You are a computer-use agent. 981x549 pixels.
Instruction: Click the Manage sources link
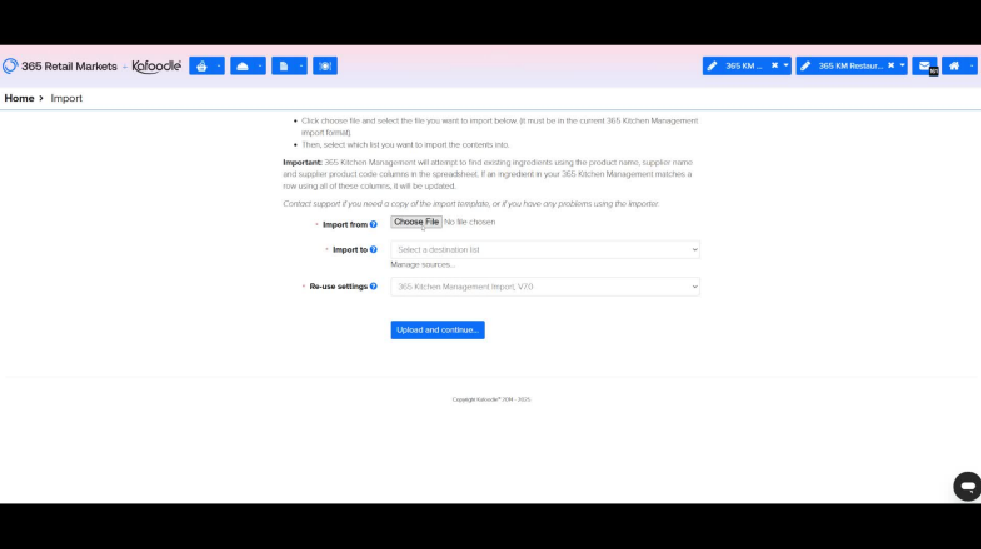(x=422, y=265)
